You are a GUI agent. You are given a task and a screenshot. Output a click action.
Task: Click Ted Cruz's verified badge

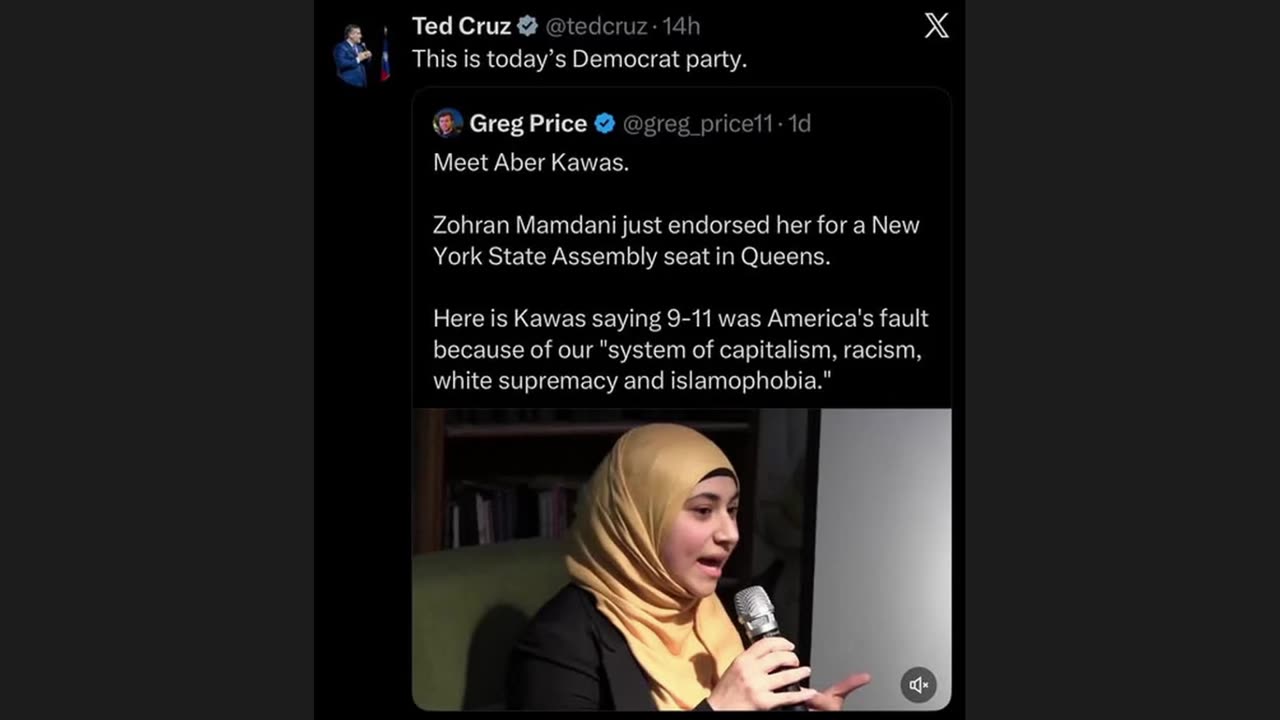[x=528, y=27]
